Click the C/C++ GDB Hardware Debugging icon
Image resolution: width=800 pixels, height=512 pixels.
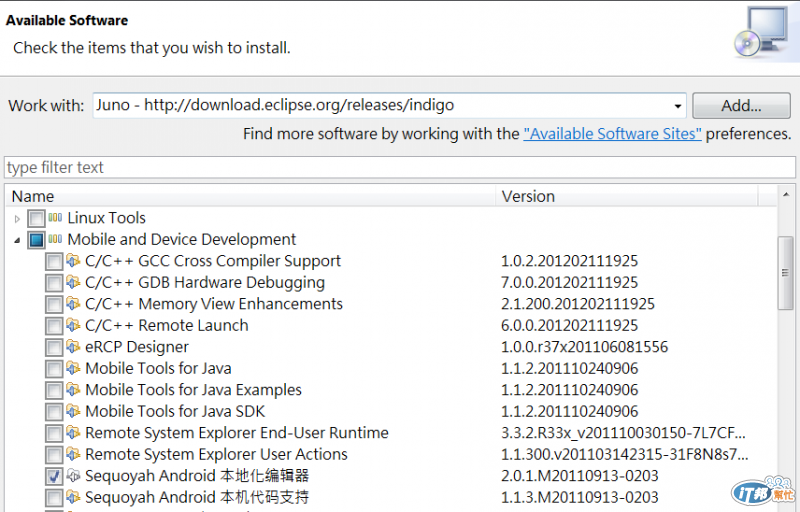pos(73,283)
